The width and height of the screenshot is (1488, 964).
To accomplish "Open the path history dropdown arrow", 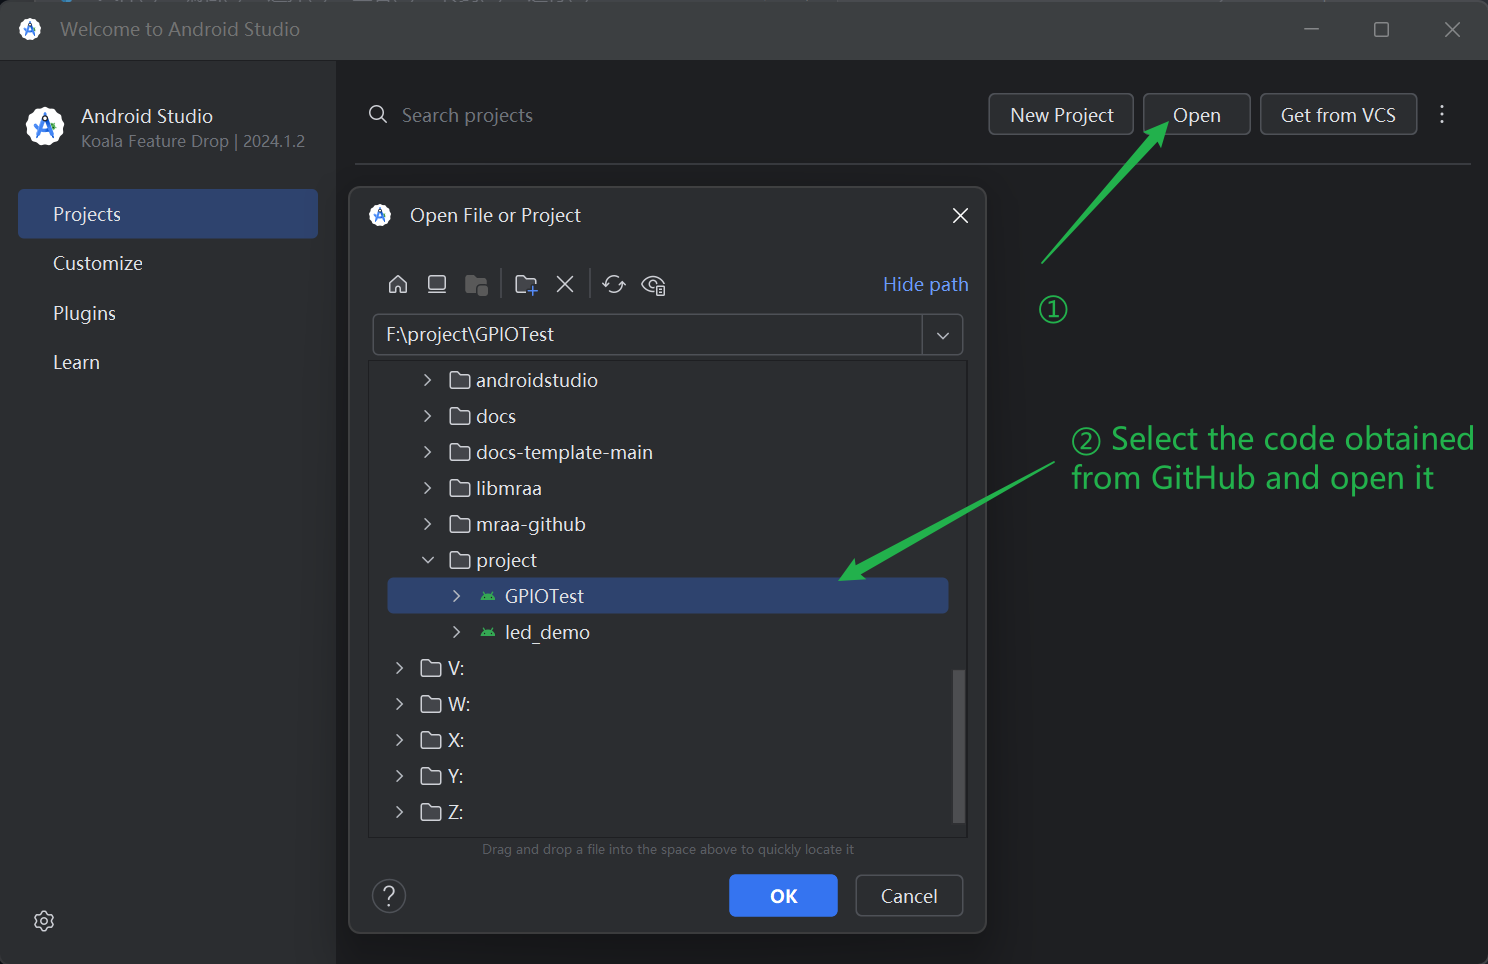I will pos(942,335).
